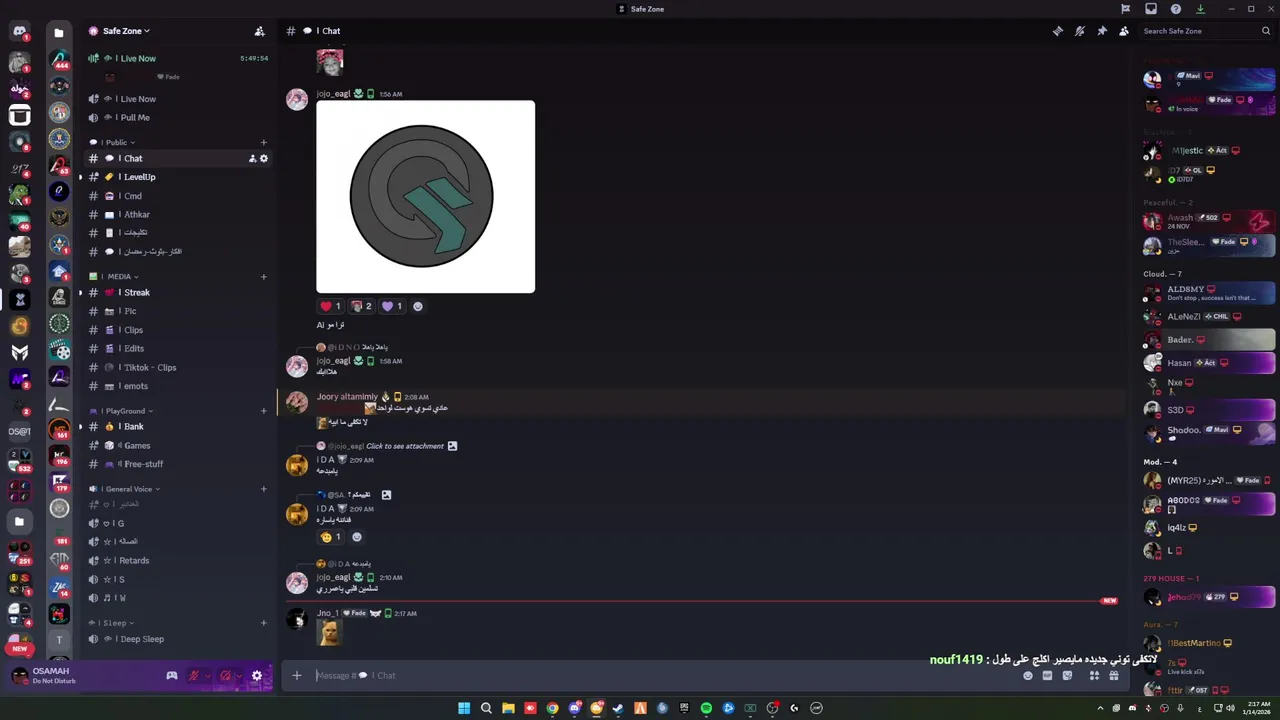
Task: Open pinned messages pin icon
Action: (1102, 31)
